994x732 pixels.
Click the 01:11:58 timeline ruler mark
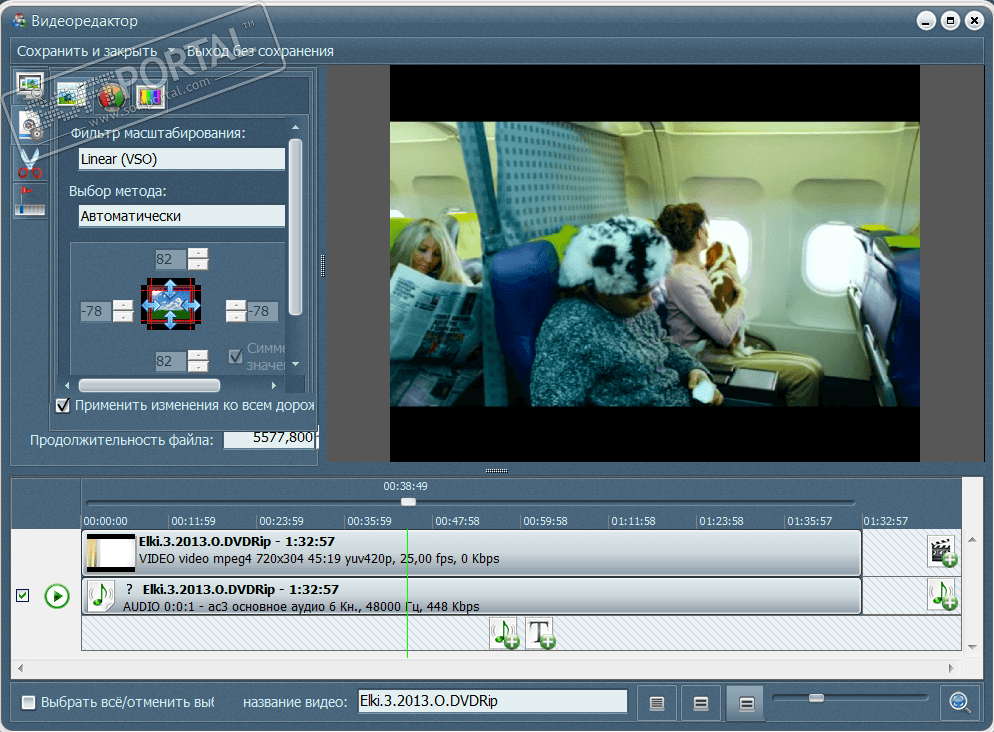coord(633,522)
